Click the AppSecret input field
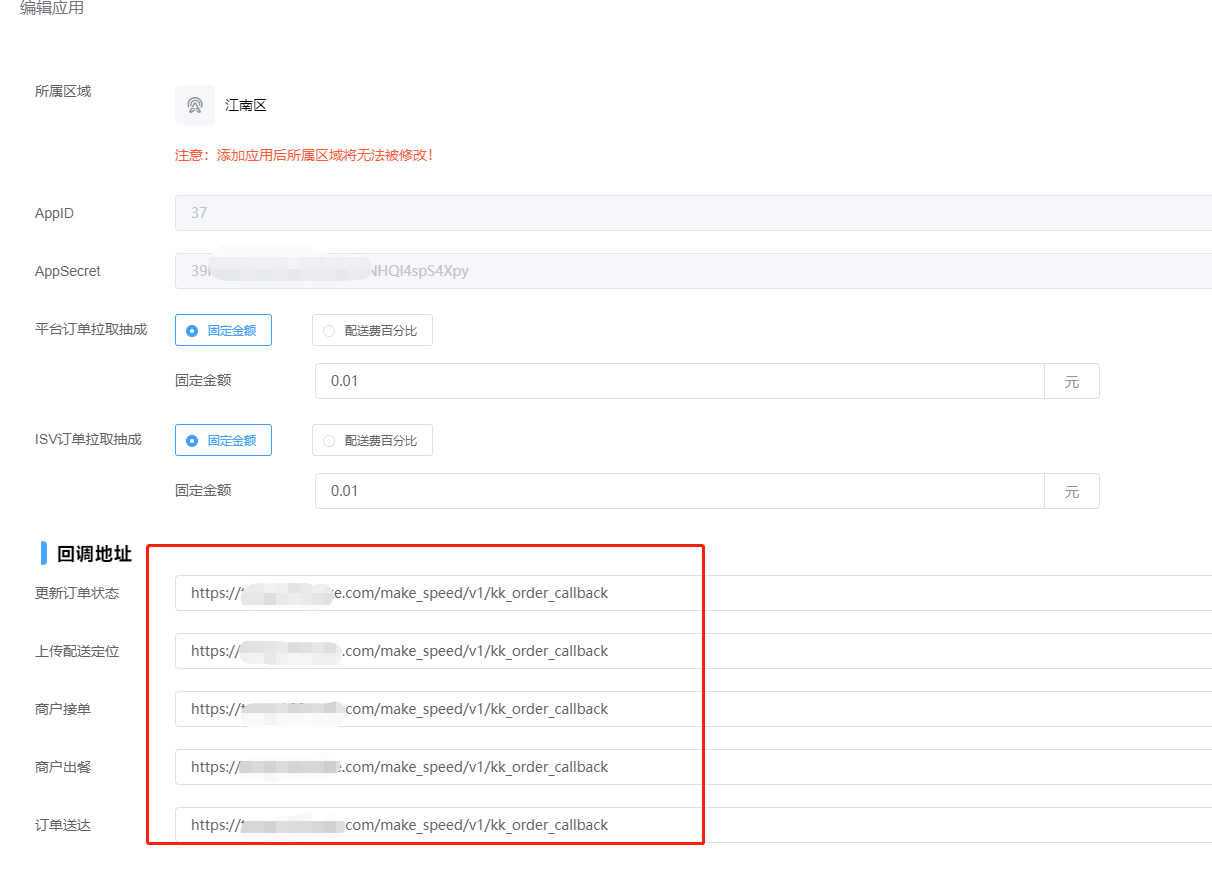 point(693,271)
